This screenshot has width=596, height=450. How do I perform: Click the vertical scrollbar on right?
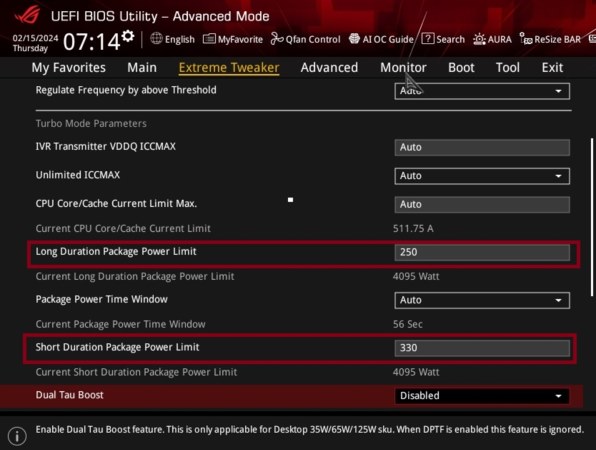(x=592, y=217)
